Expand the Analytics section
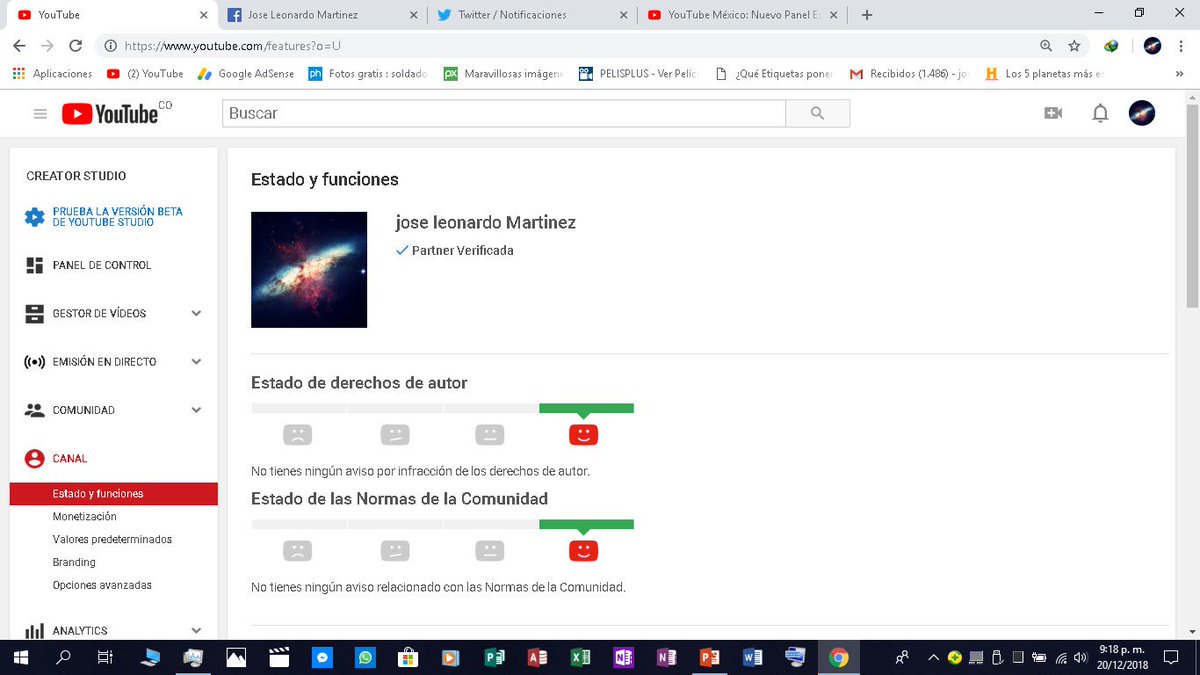Viewport: 1200px width, 675px height. pyautogui.click(x=197, y=631)
